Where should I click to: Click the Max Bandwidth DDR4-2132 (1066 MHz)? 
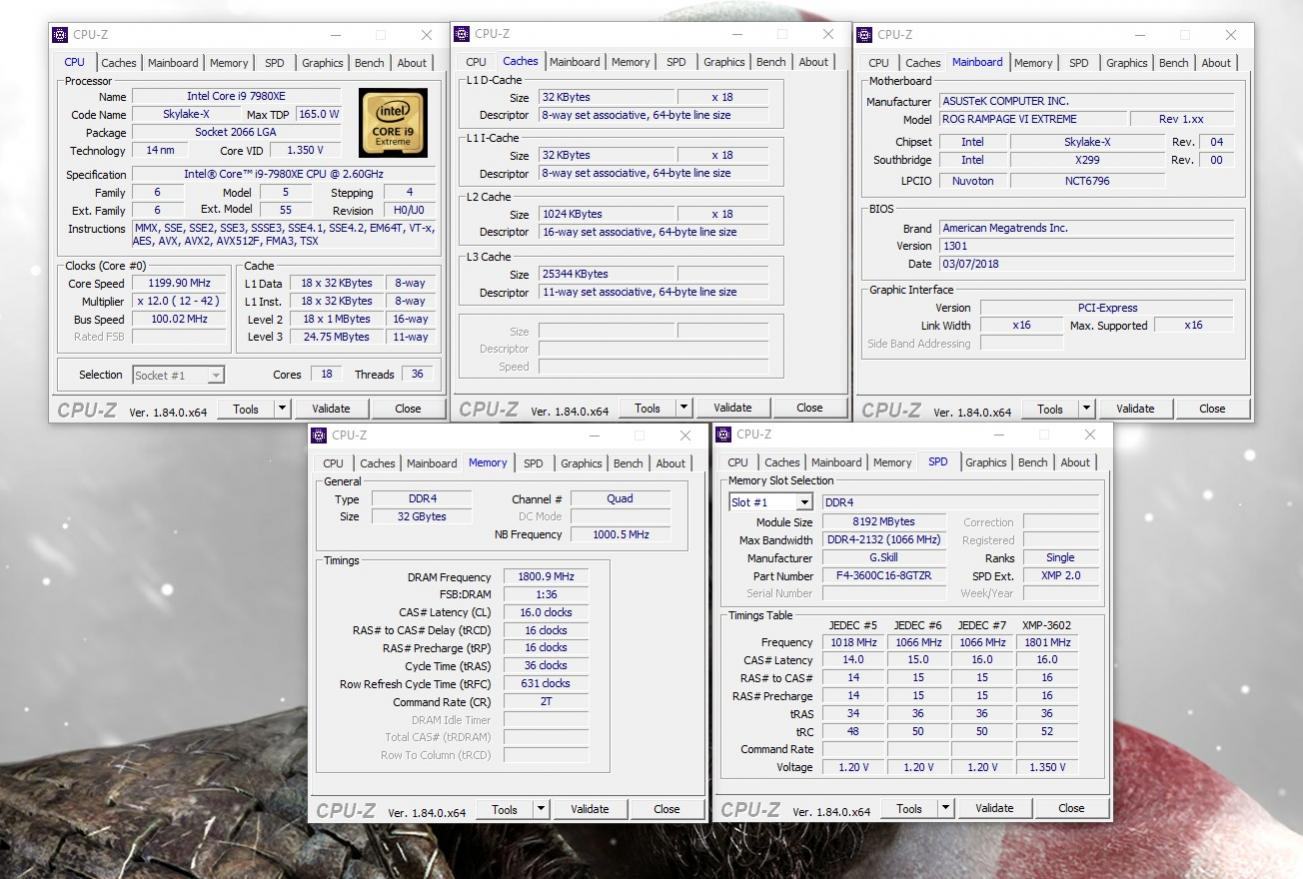point(882,540)
